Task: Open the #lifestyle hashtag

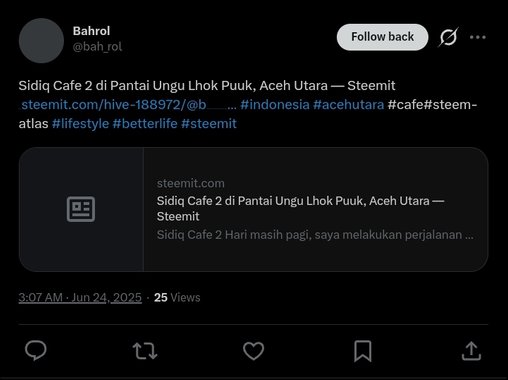Action: [80, 124]
